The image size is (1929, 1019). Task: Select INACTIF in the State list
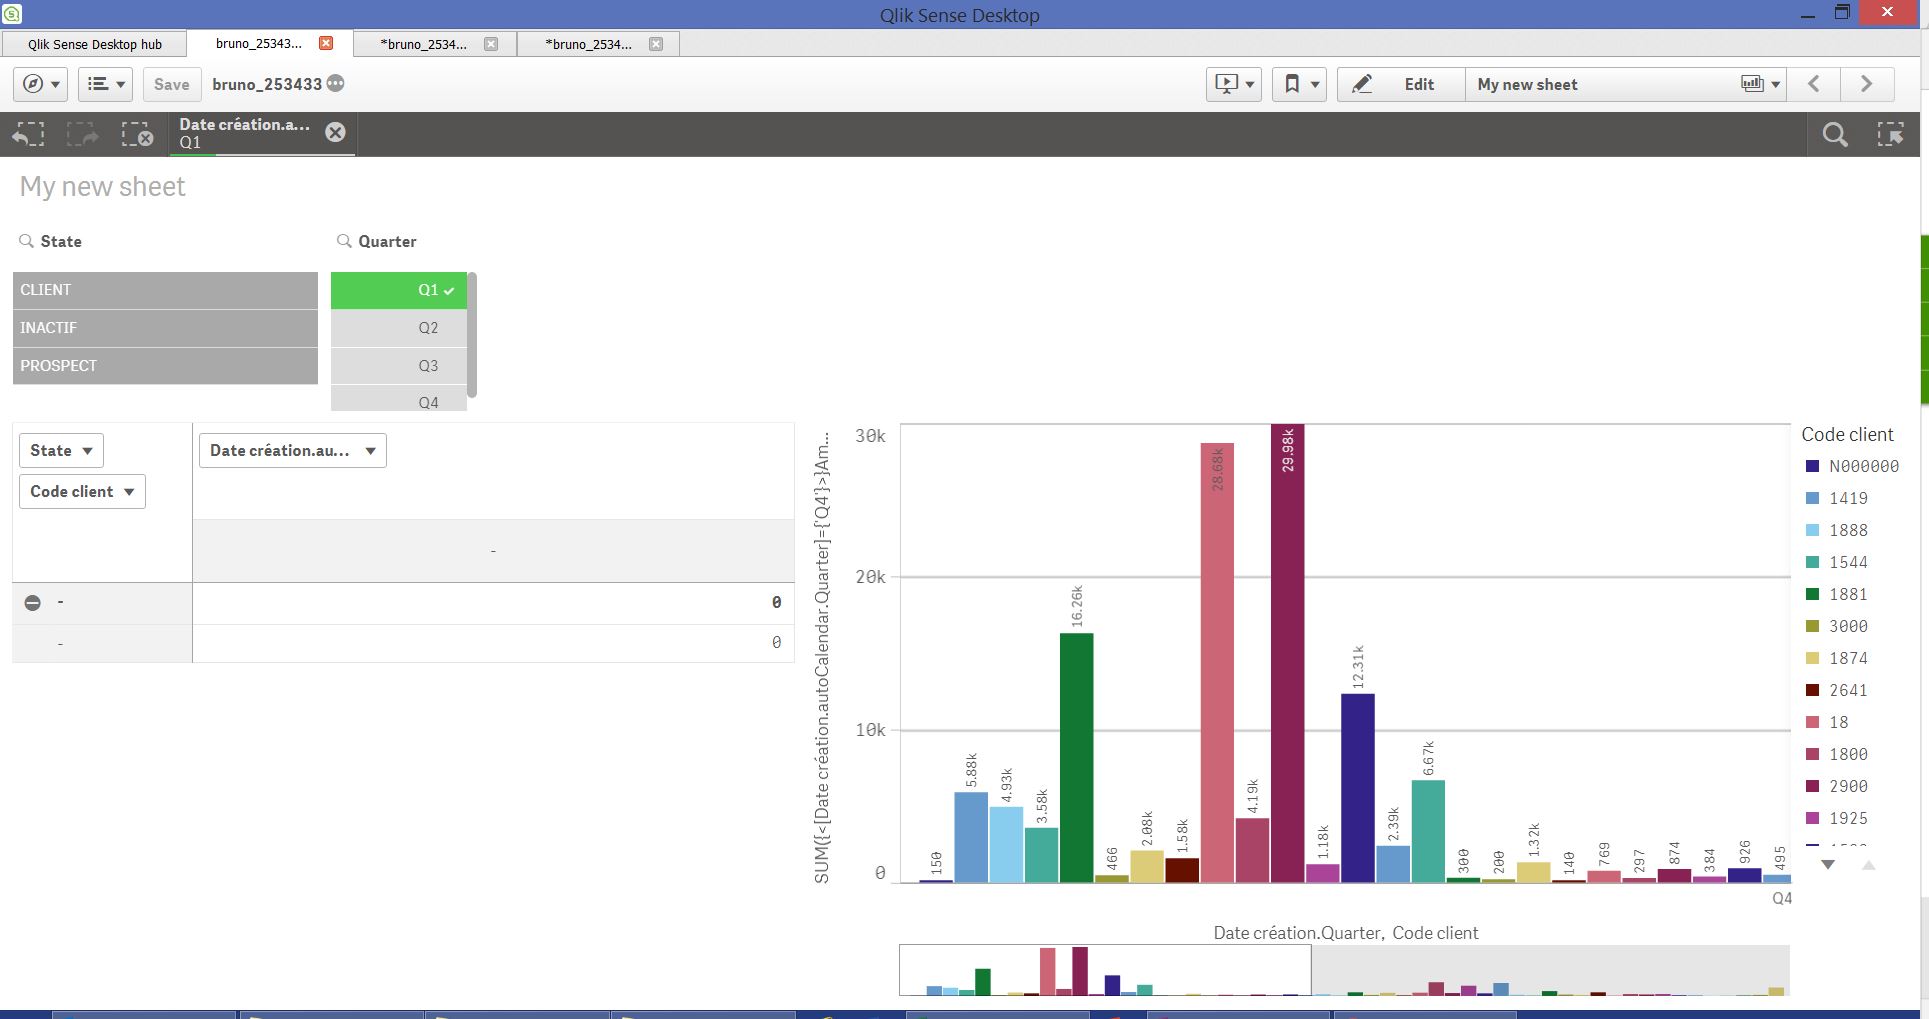pos(165,328)
